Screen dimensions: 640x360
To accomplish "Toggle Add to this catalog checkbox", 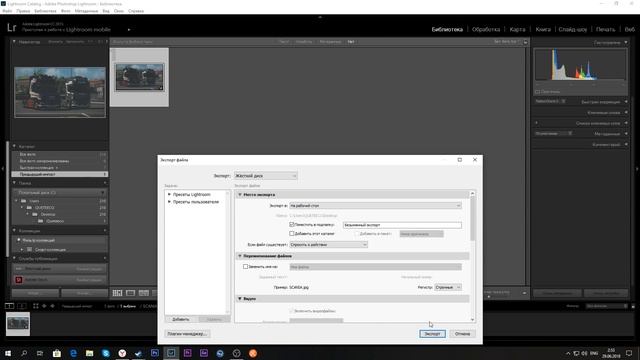I will (x=291, y=233).
